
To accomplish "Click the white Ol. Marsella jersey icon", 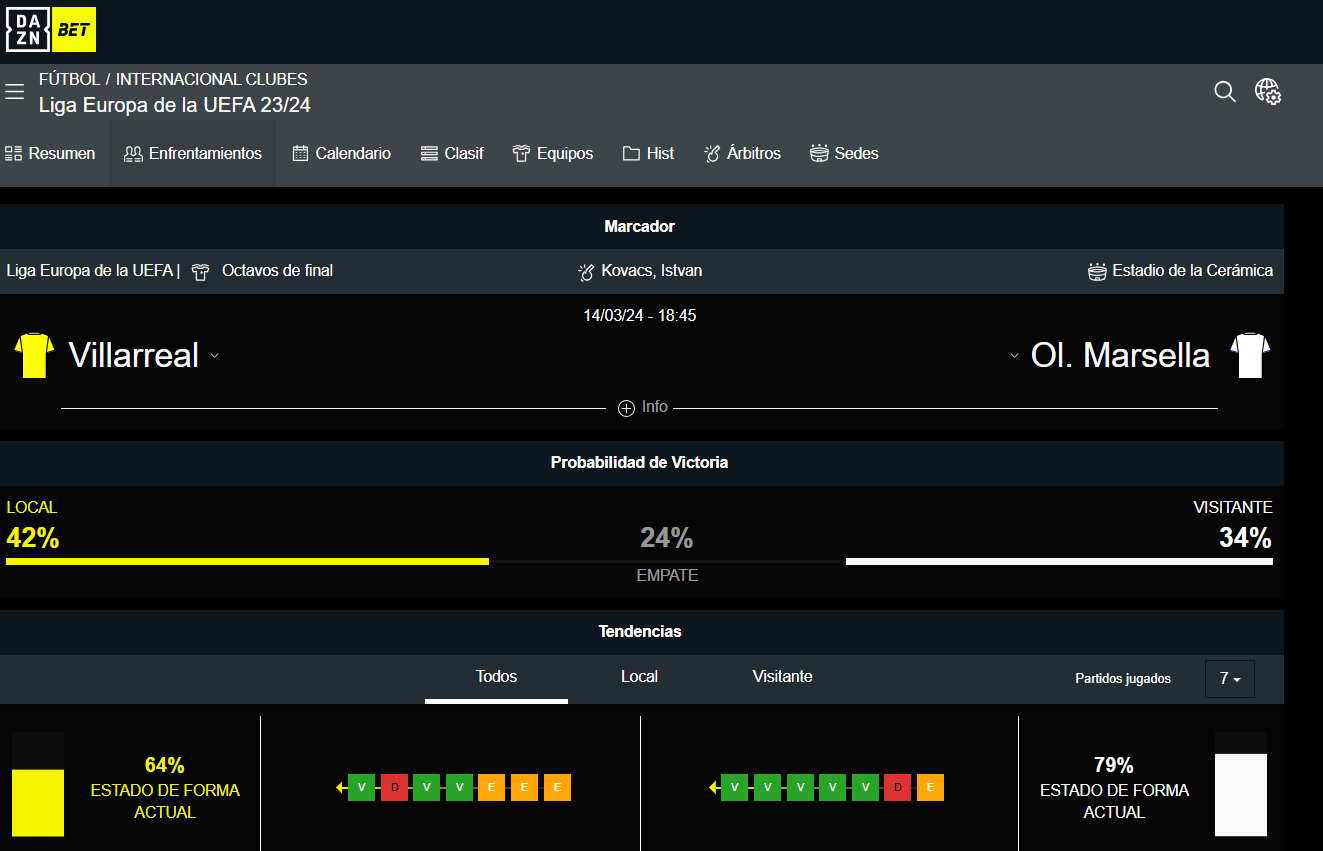I will pos(1250,355).
